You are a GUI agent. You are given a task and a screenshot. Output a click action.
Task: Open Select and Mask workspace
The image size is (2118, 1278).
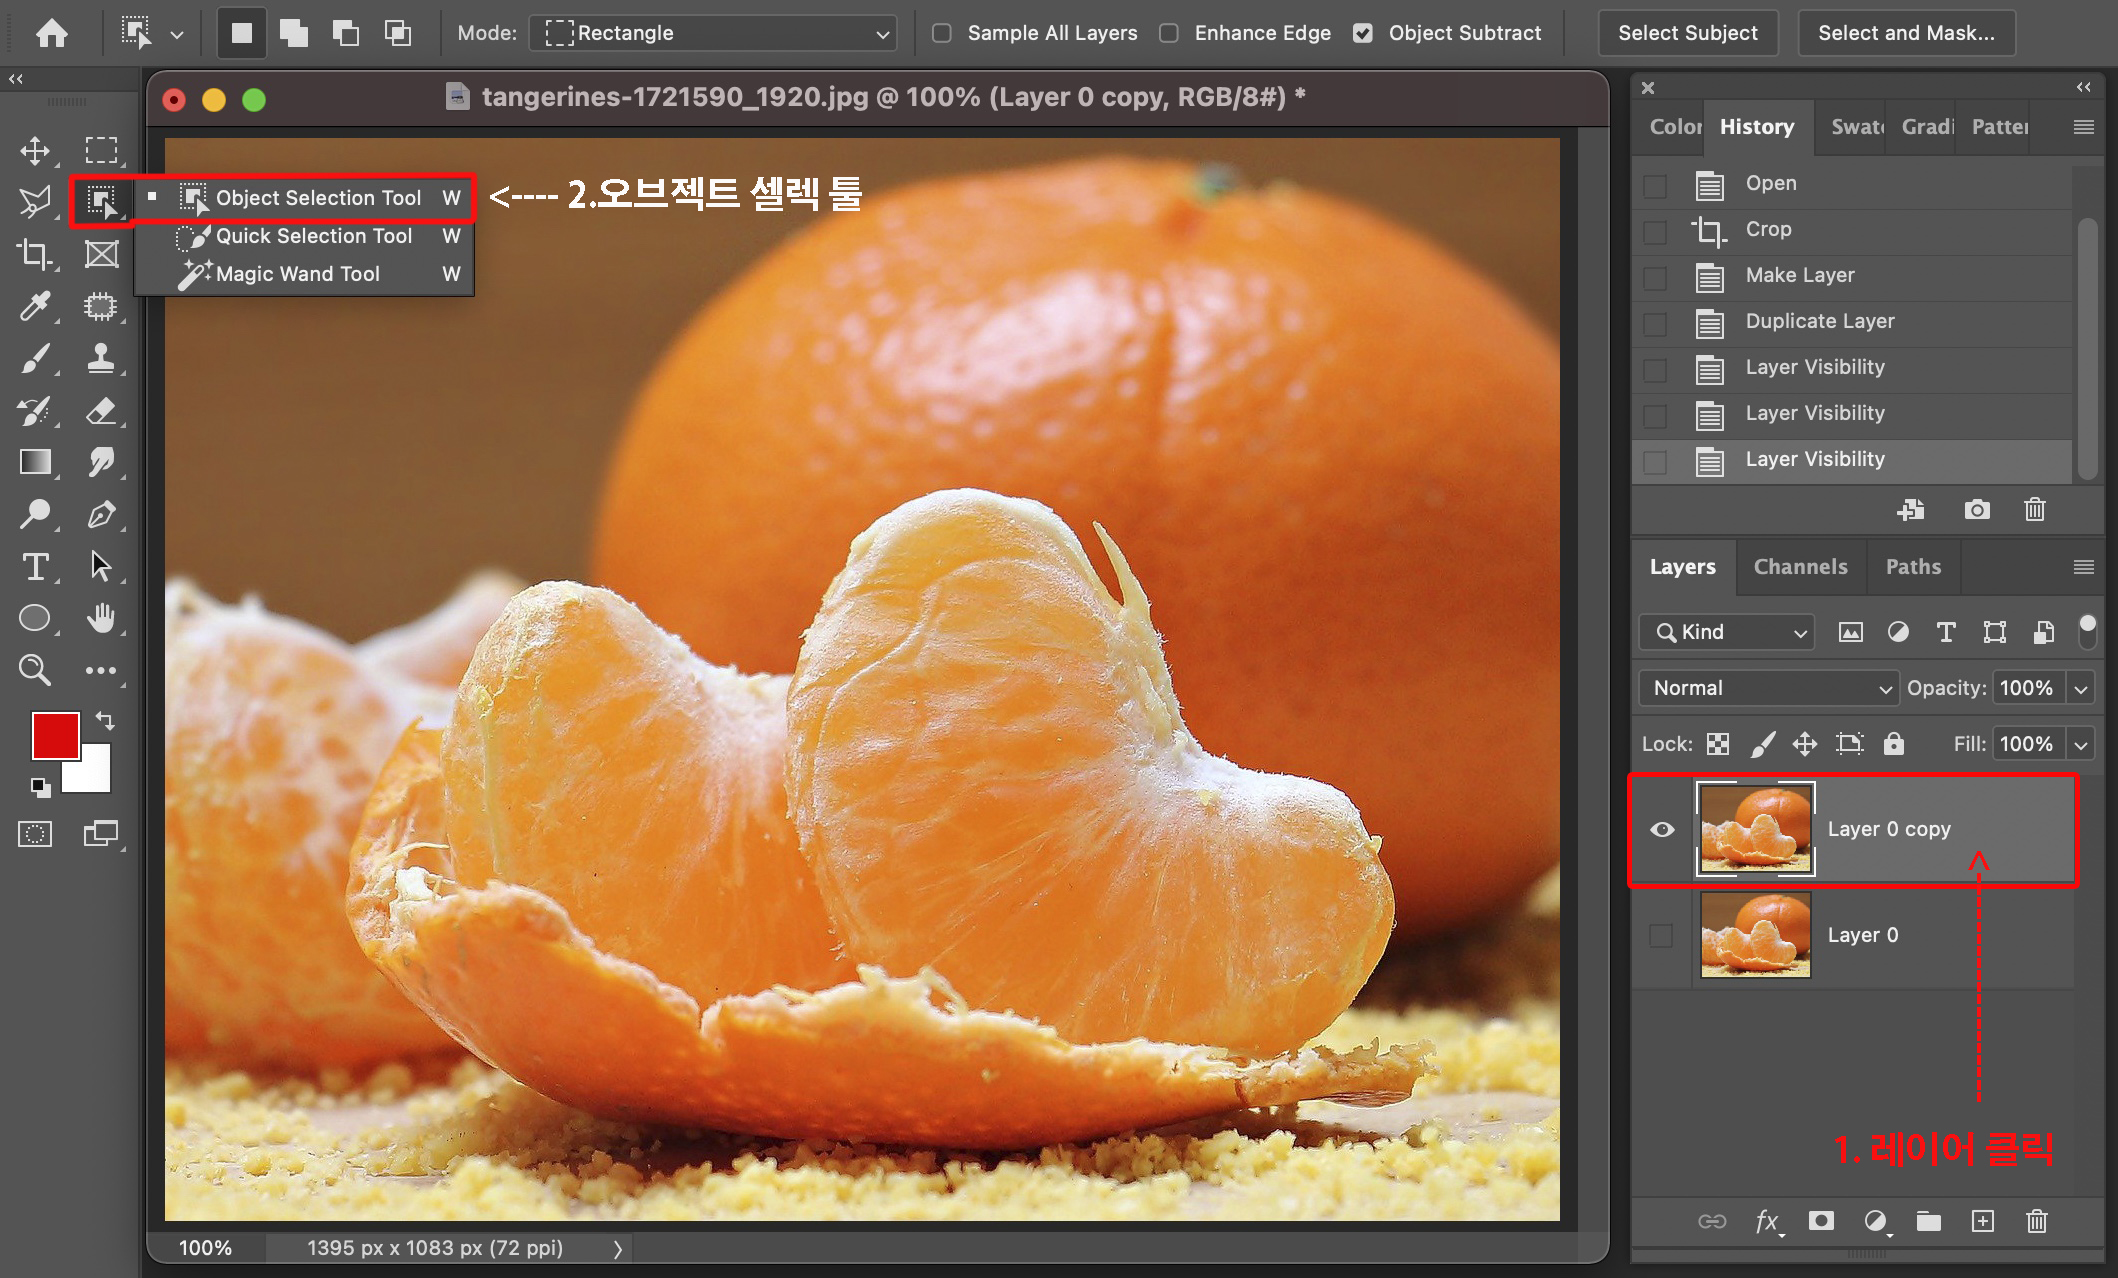(x=1905, y=33)
